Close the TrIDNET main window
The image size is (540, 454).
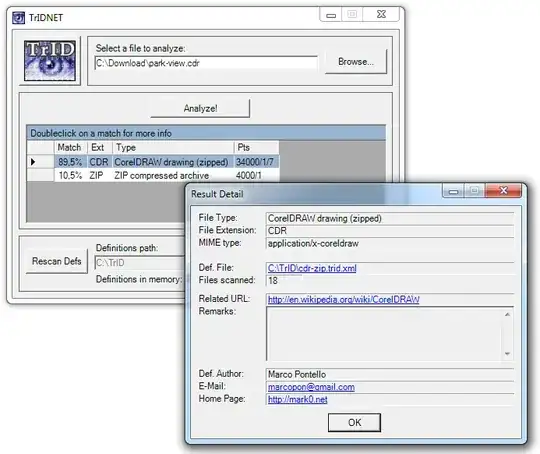381,14
